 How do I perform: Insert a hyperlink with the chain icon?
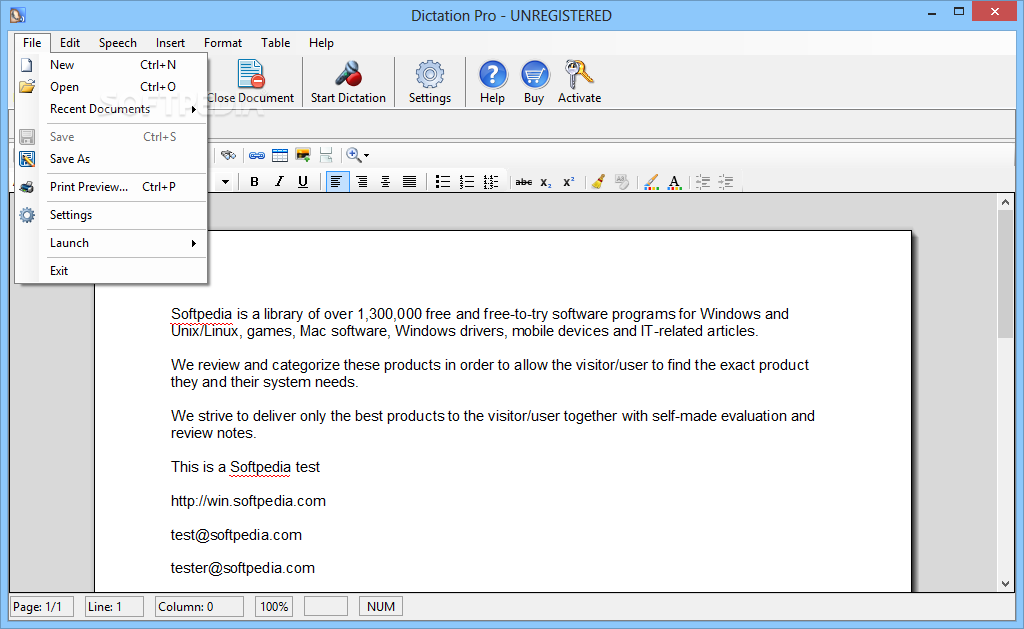(x=257, y=155)
